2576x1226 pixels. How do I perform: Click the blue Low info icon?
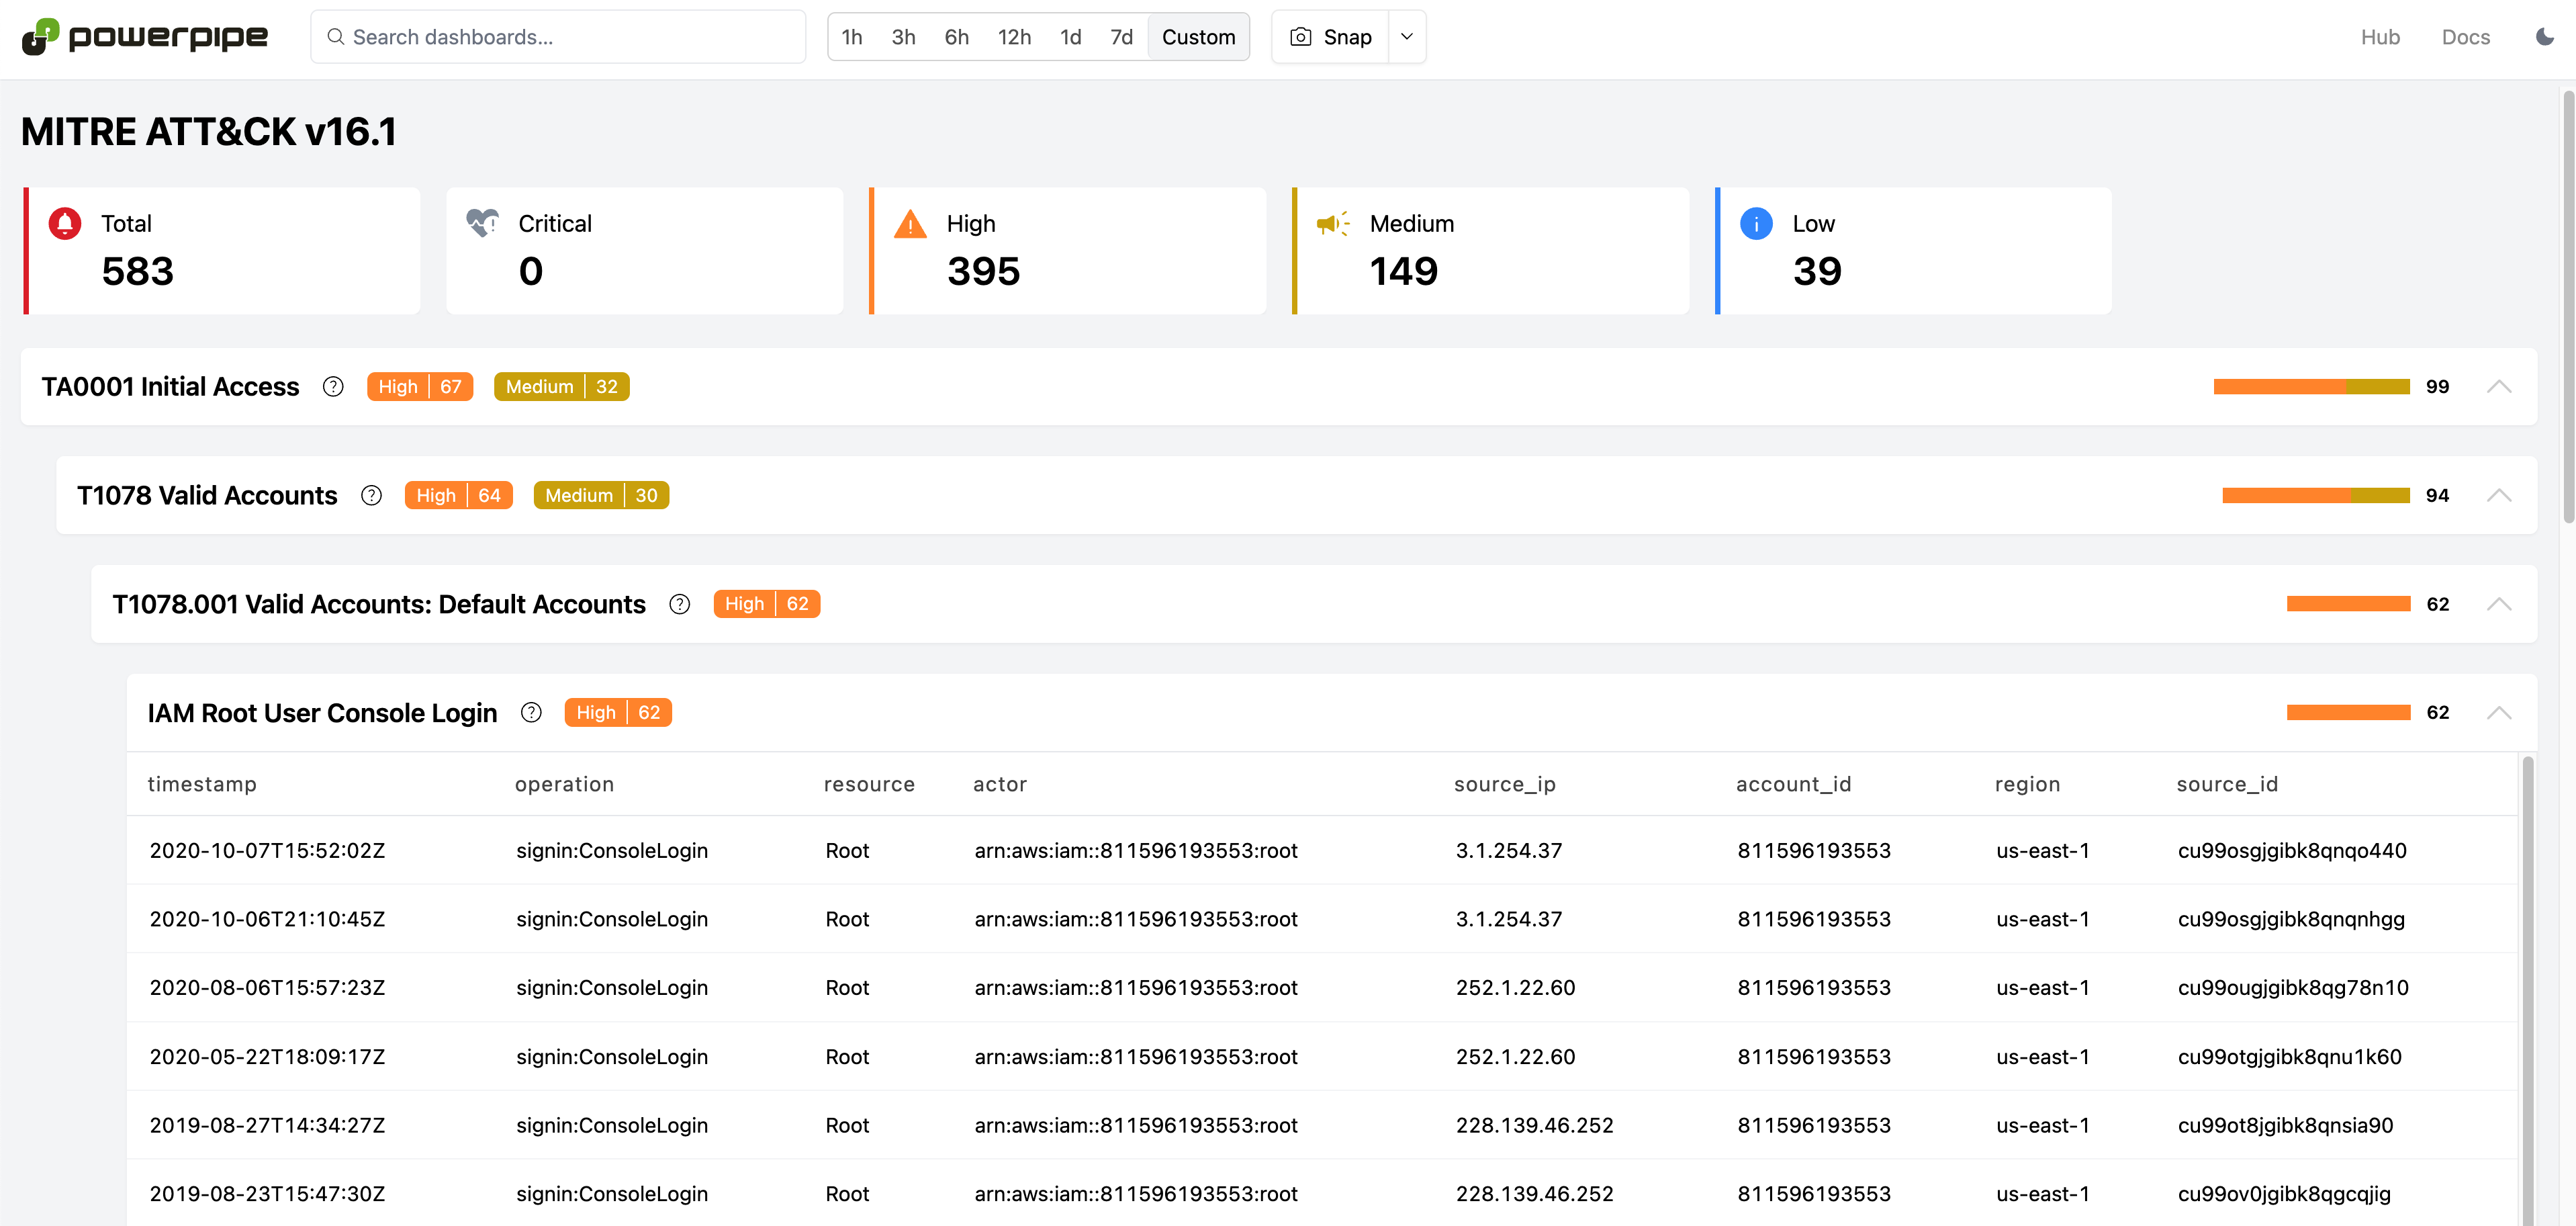tap(1756, 223)
